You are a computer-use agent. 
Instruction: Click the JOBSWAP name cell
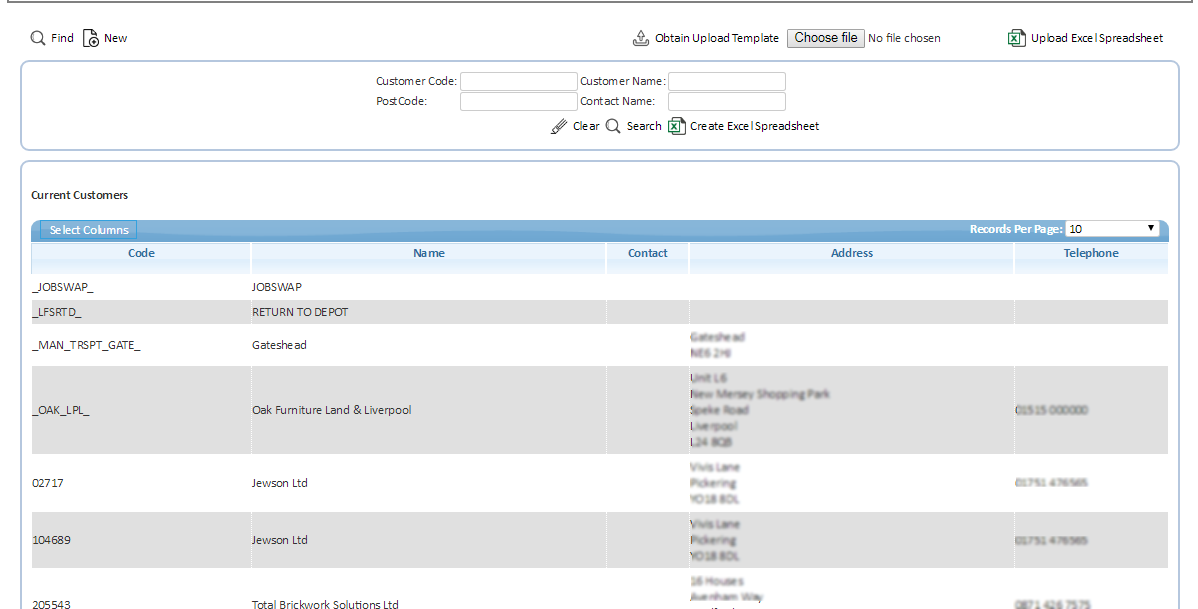(x=277, y=287)
